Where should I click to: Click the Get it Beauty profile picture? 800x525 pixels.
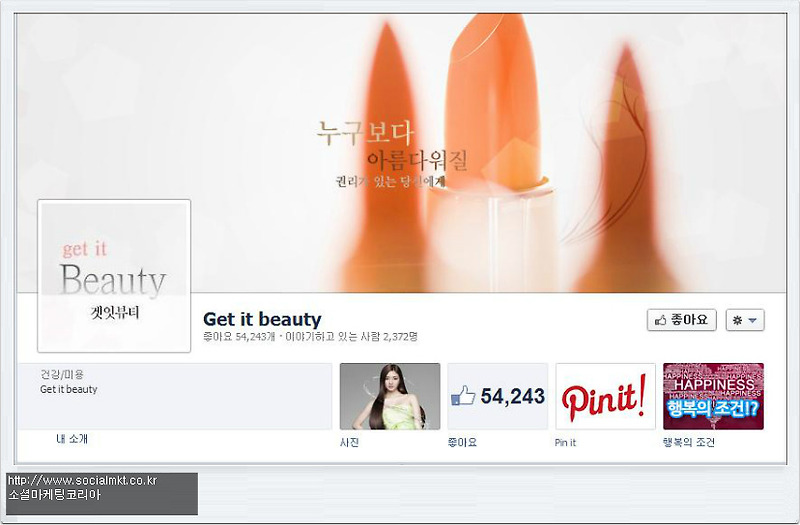114,276
